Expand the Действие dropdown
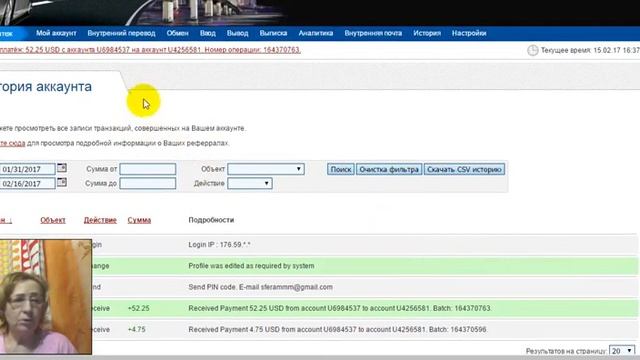Viewport: 640px width, 360px height. (x=250, y=183)
